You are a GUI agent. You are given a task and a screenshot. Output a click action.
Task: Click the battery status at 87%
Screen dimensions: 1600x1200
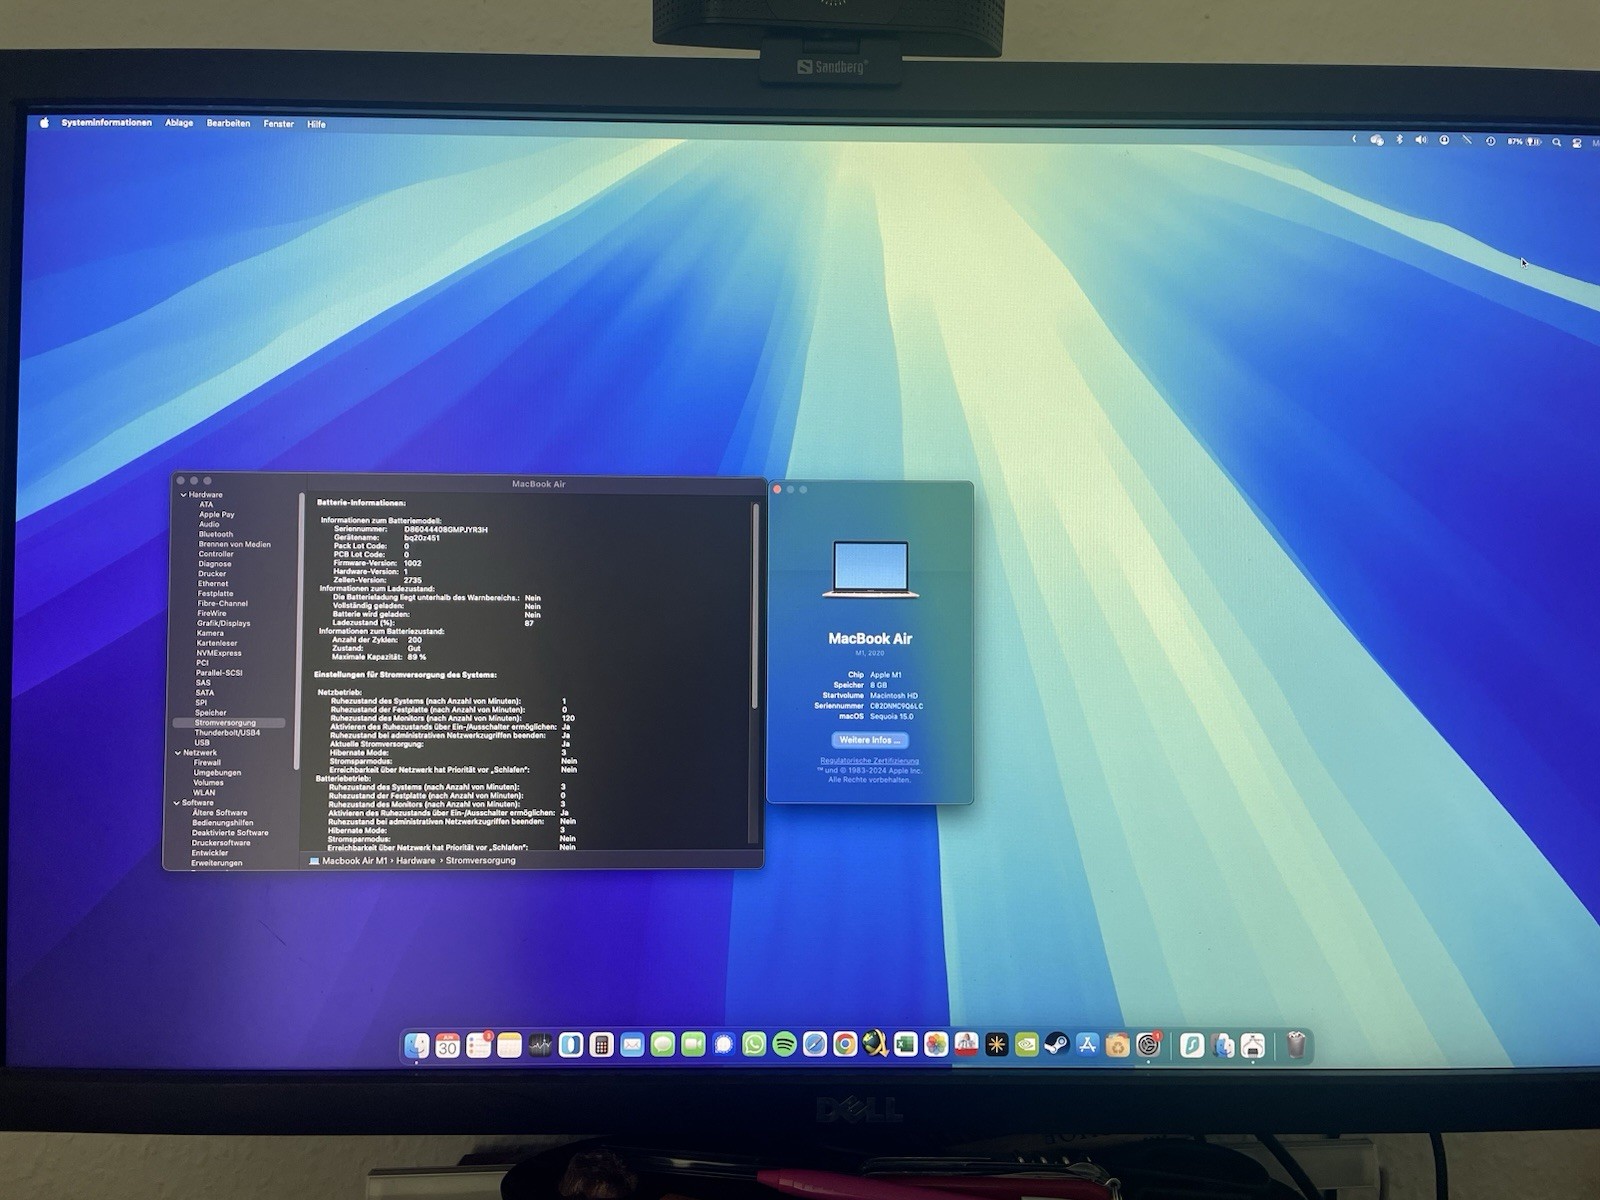[x=1525, y=141]
